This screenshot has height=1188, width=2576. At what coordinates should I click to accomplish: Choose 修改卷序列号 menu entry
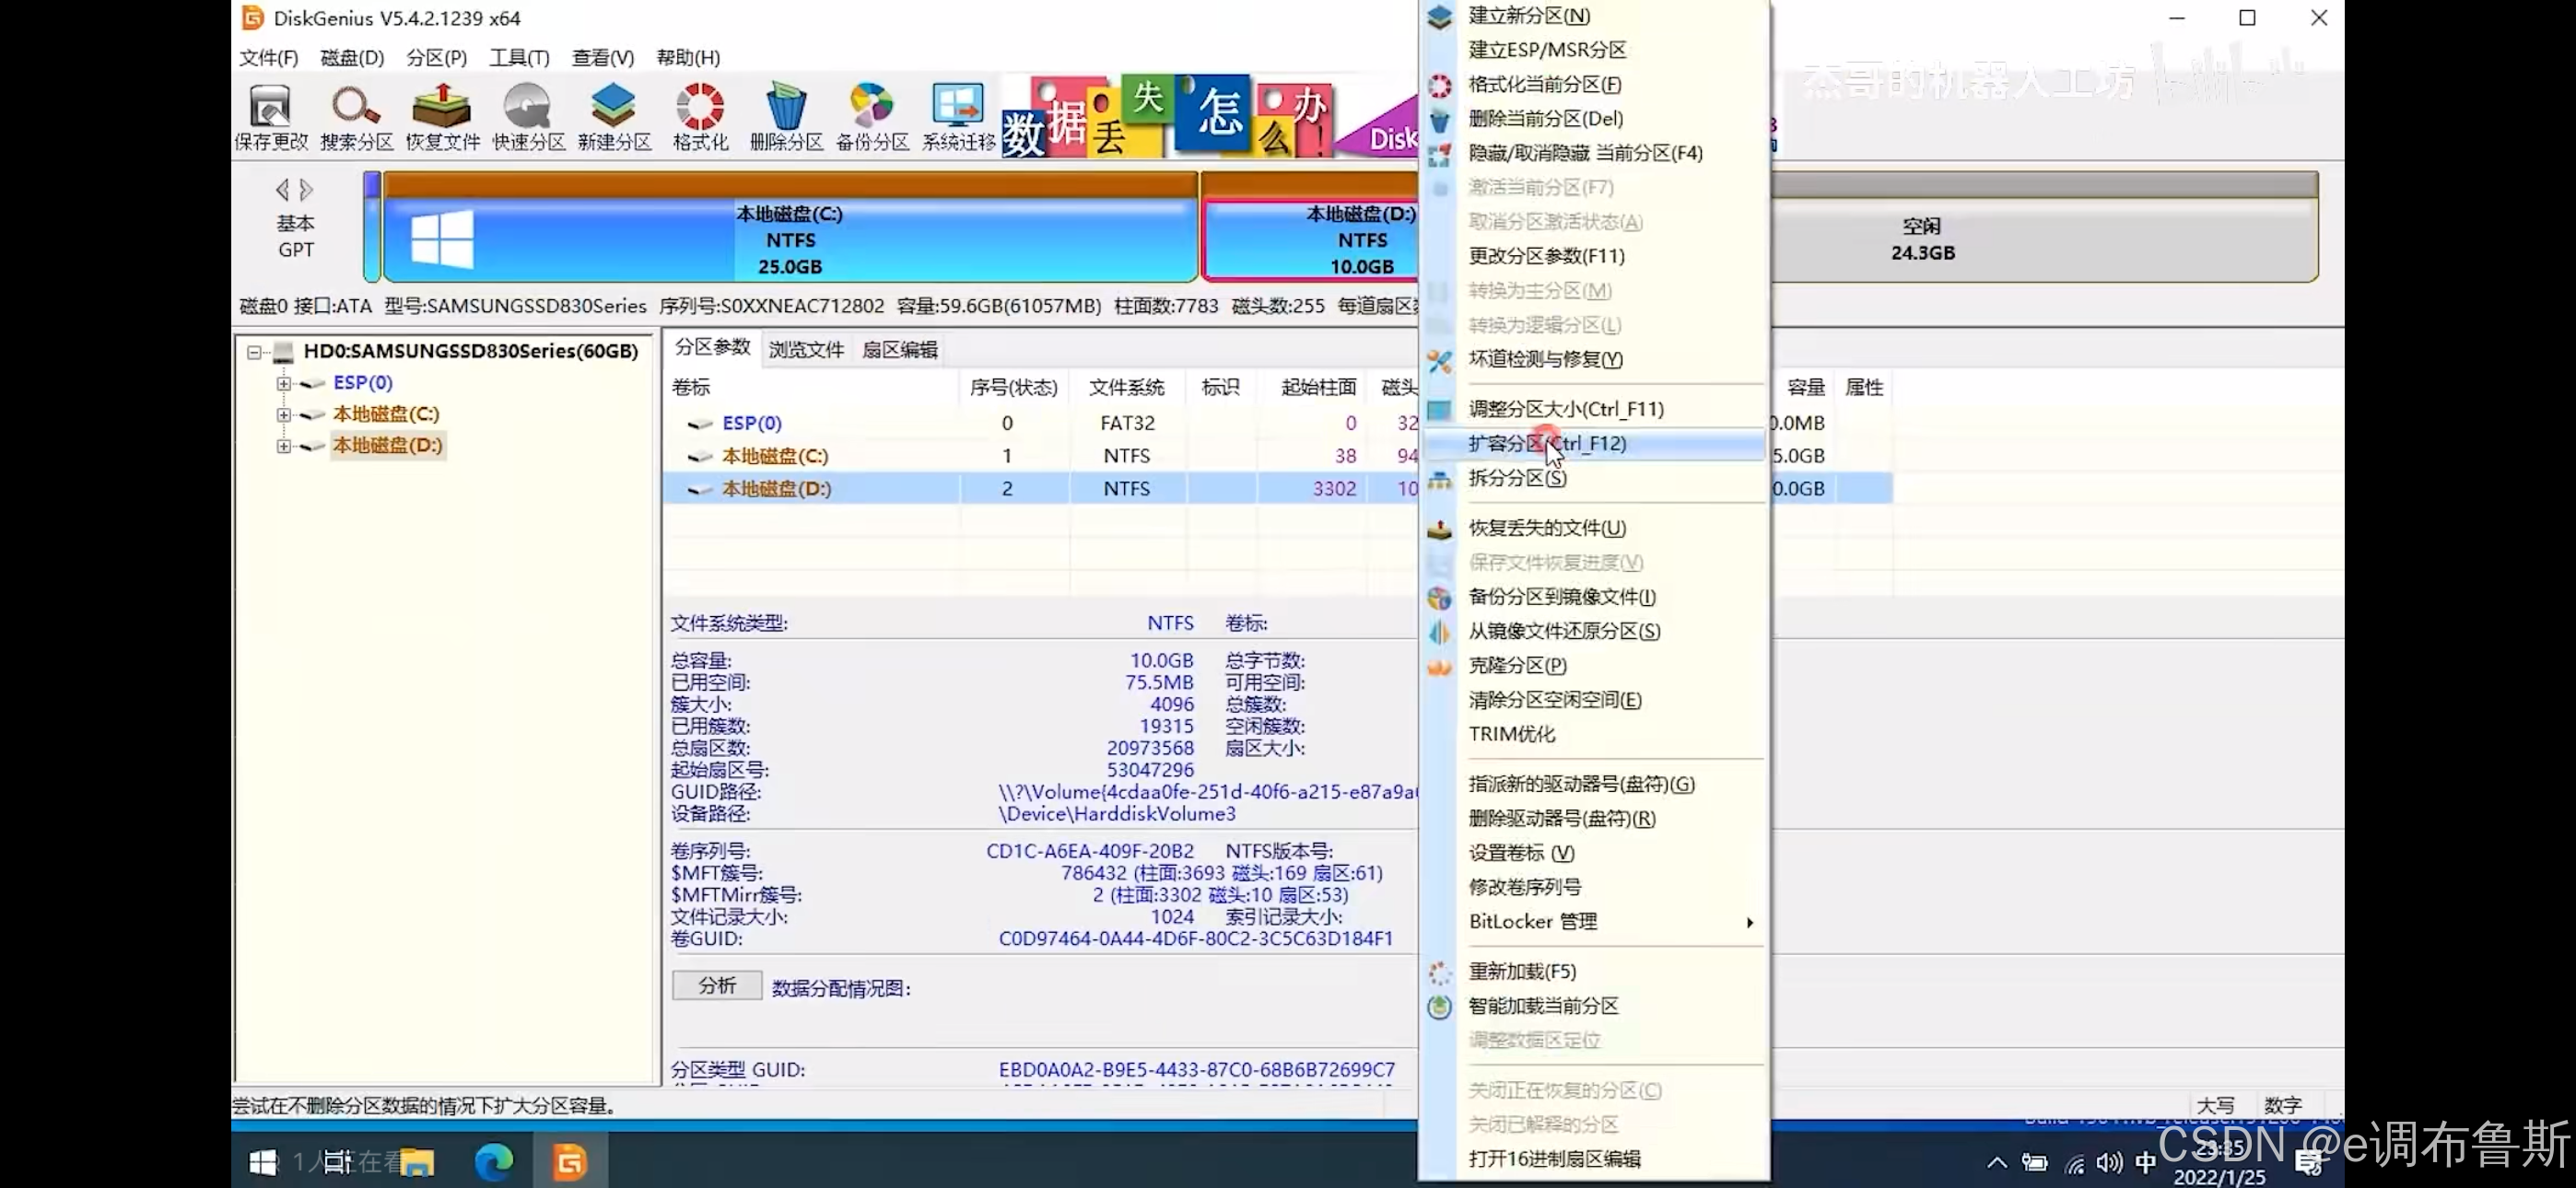1594,887
